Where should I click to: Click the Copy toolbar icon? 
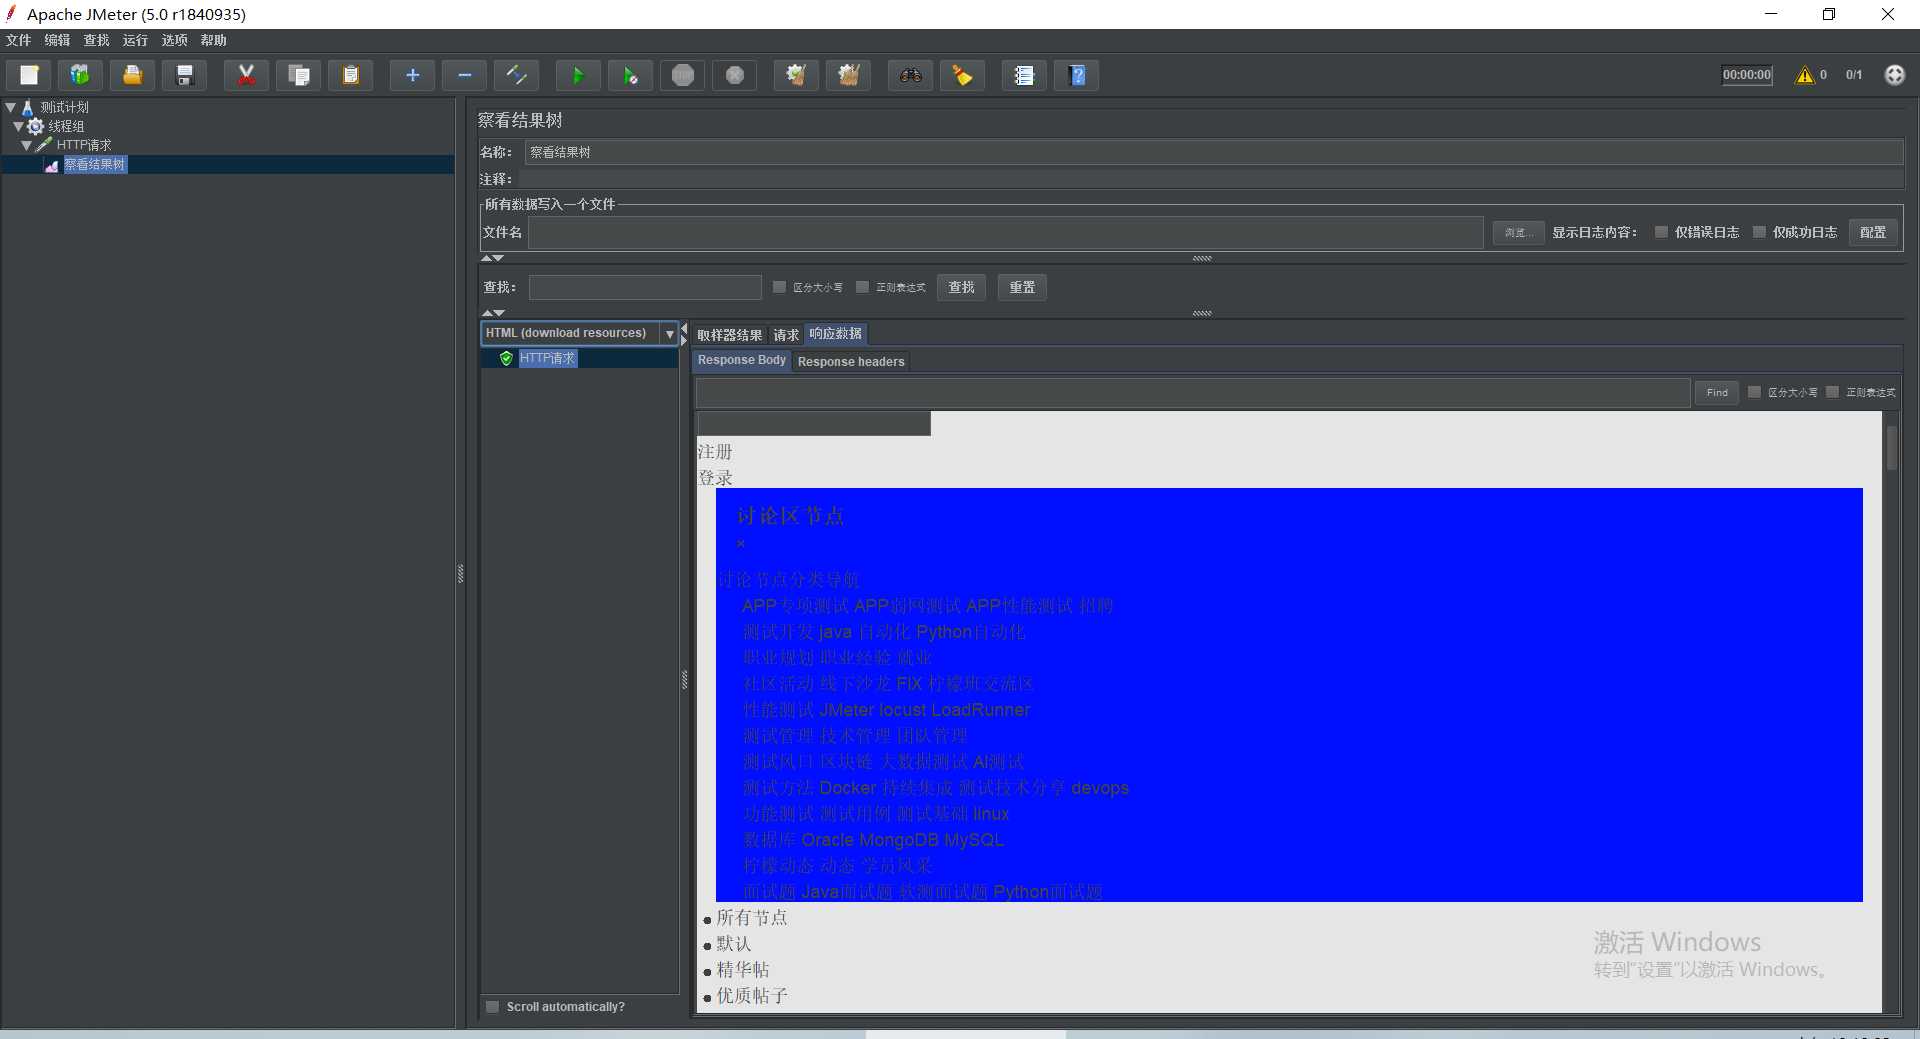tap(298, 75)
